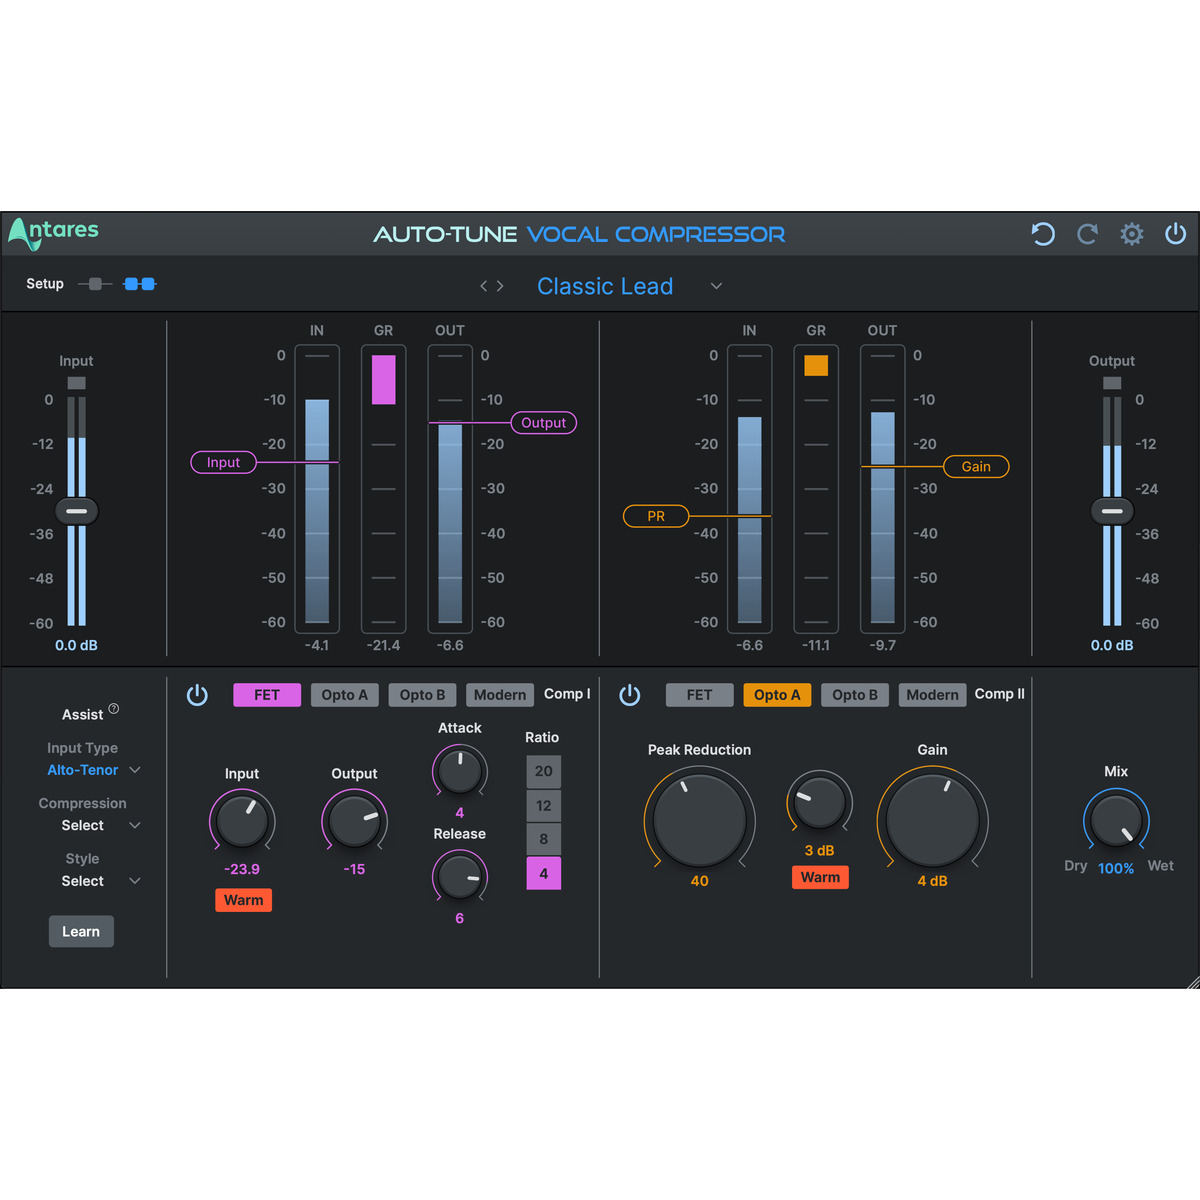Select ratio 4
Image resolution: width=1200 pixels, height=1200 pixels.
click(544, 873)
